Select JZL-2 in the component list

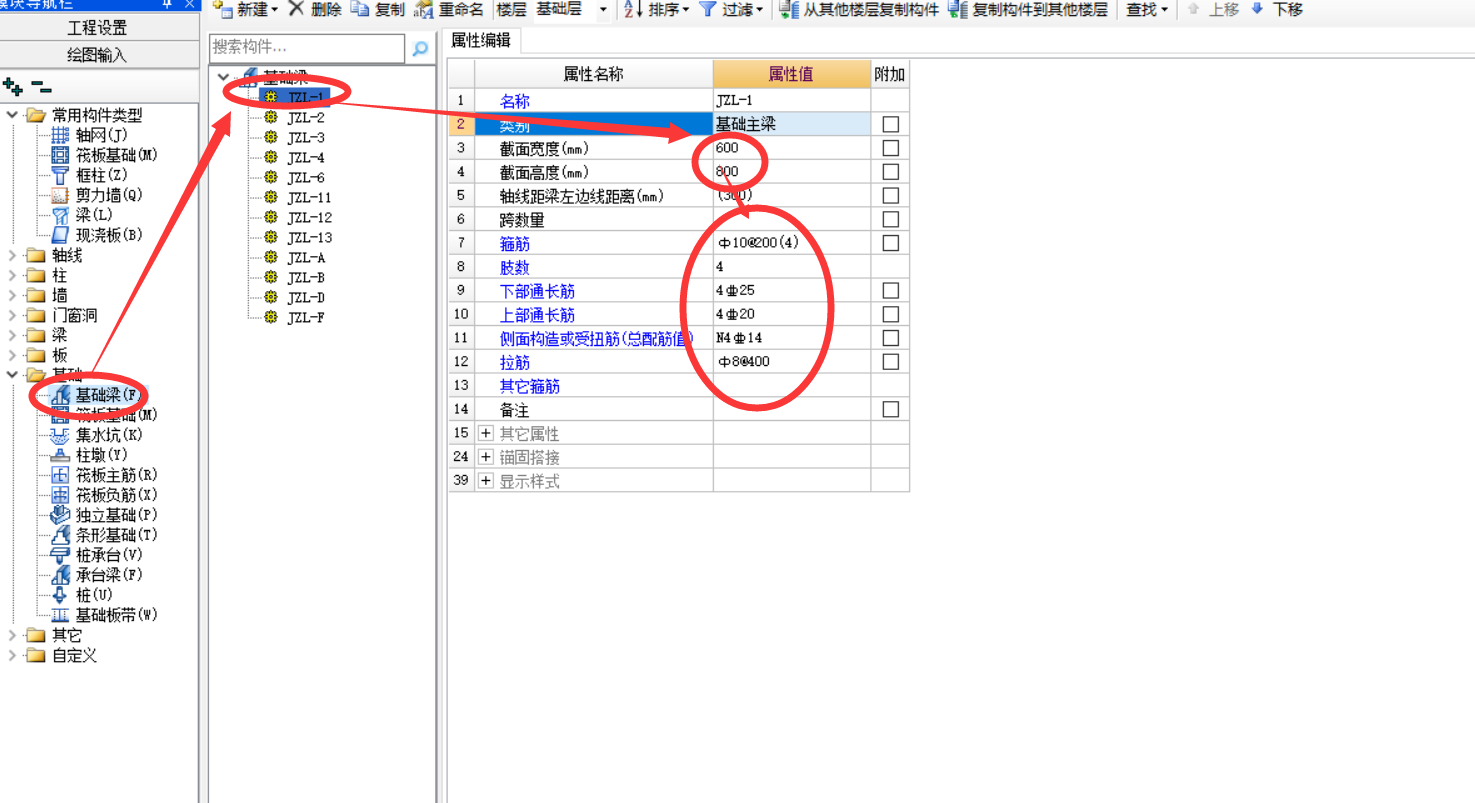pos(306,117)
